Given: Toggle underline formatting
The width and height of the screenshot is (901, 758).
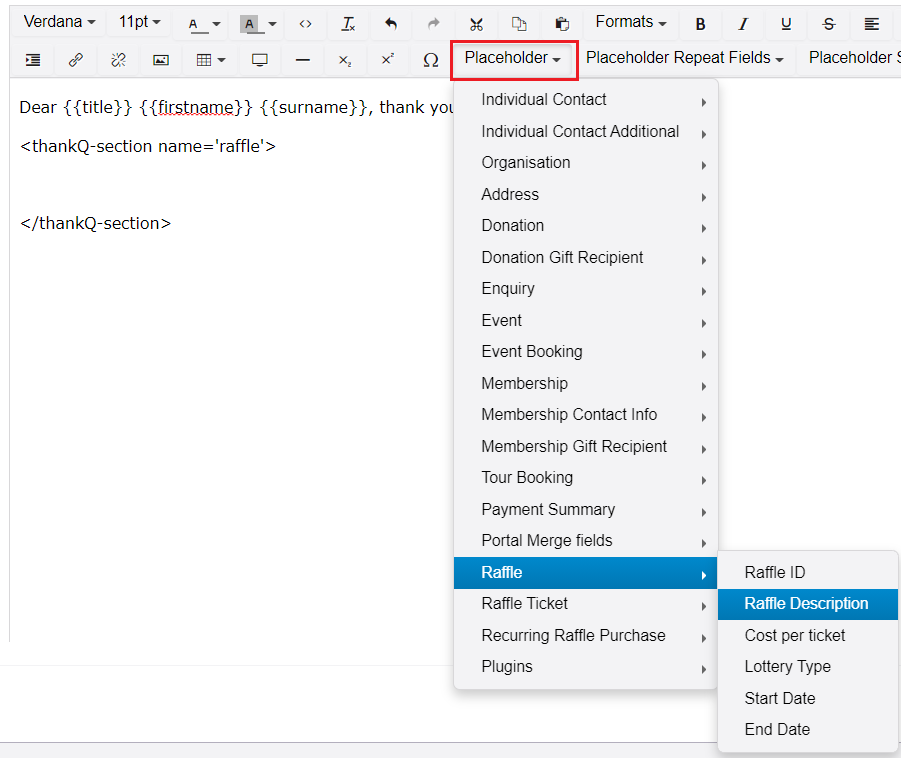Looking at the screenshot, I should [x=786, y=24].
